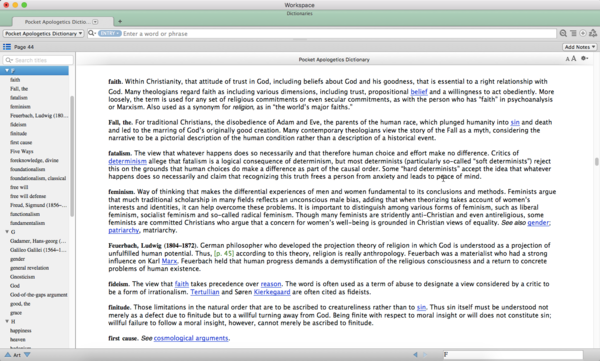The width and height of the screenshot is (600, 361).
Task: Click the share/recycle icon at far right of toolbar
Action: tap(593, 33)
